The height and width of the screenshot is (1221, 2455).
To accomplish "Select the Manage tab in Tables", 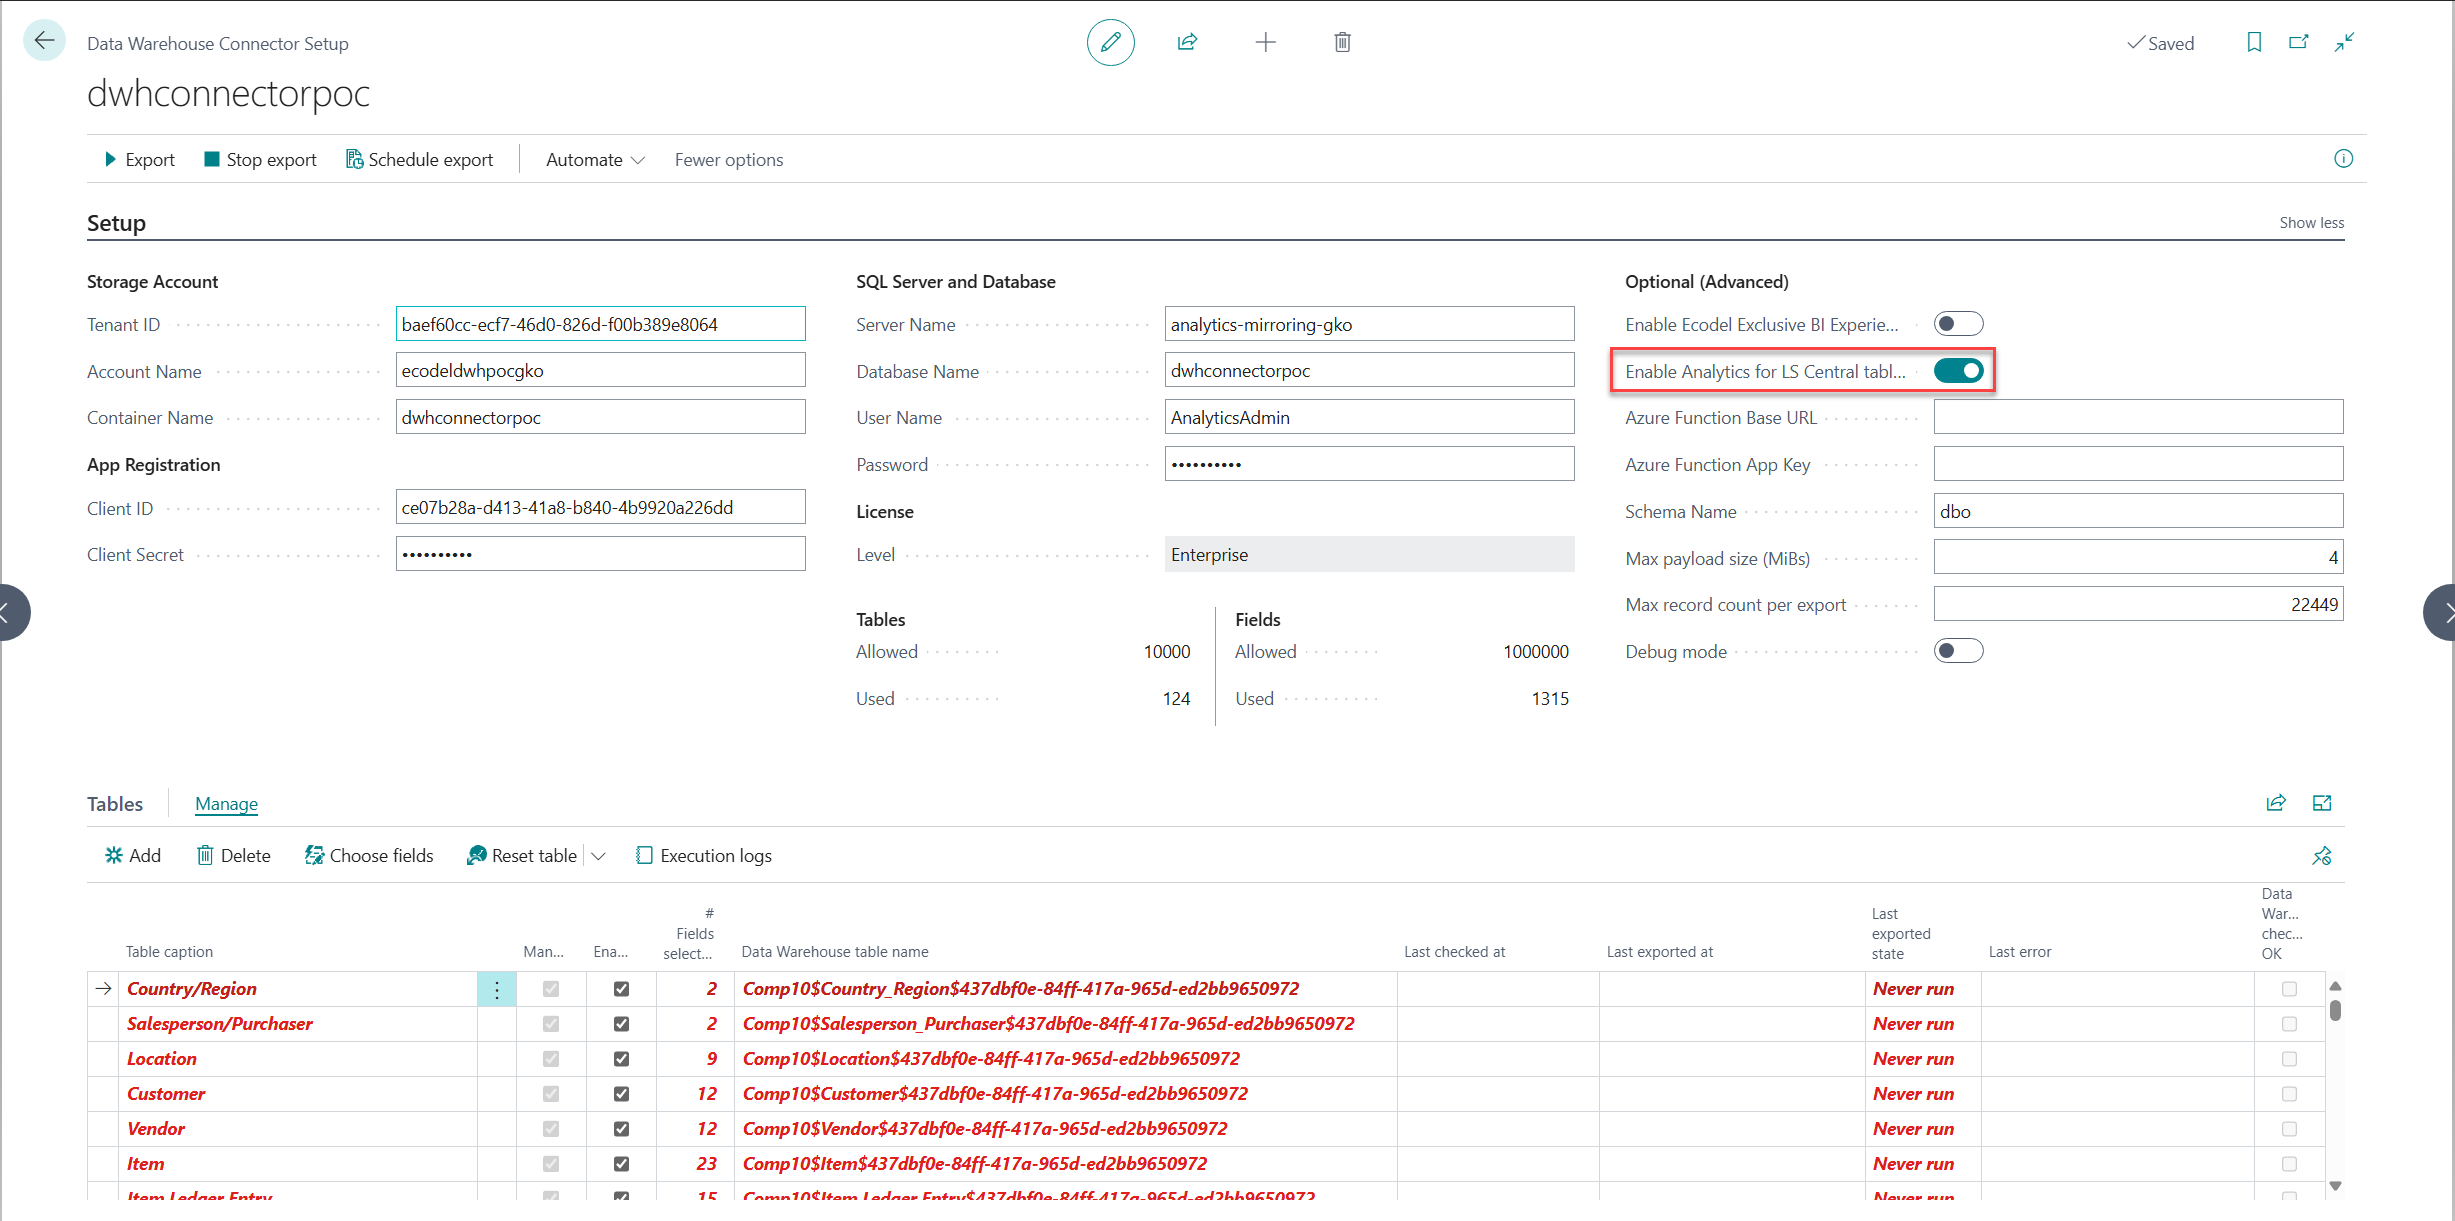I will 226,804.
